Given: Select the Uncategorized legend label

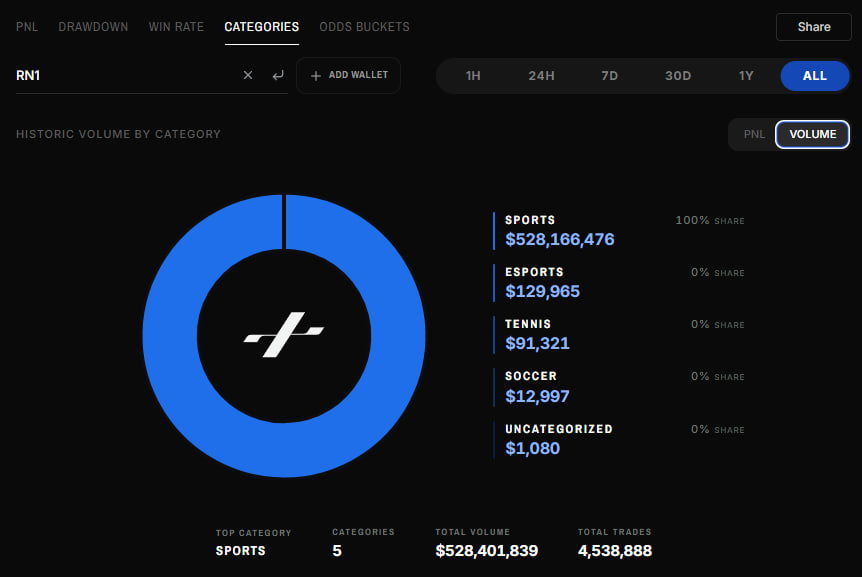Looking at the screenshot, I should 559,429.
